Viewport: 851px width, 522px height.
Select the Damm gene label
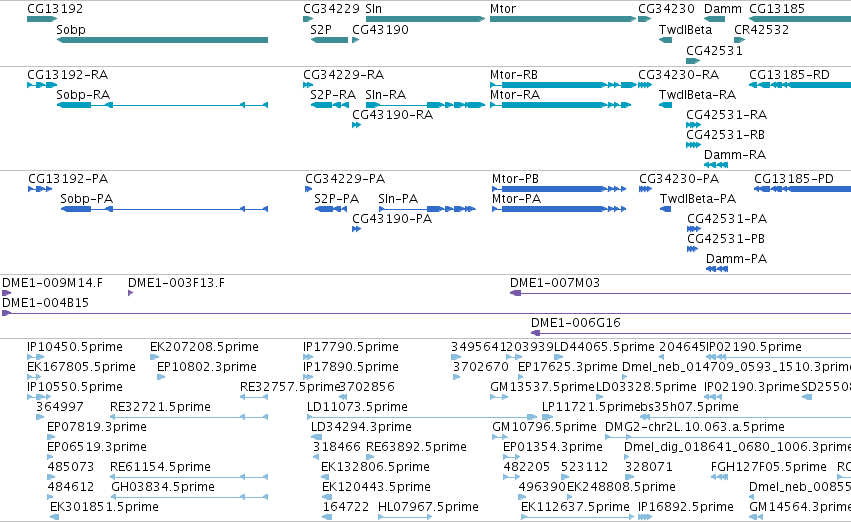pos(722,9)
